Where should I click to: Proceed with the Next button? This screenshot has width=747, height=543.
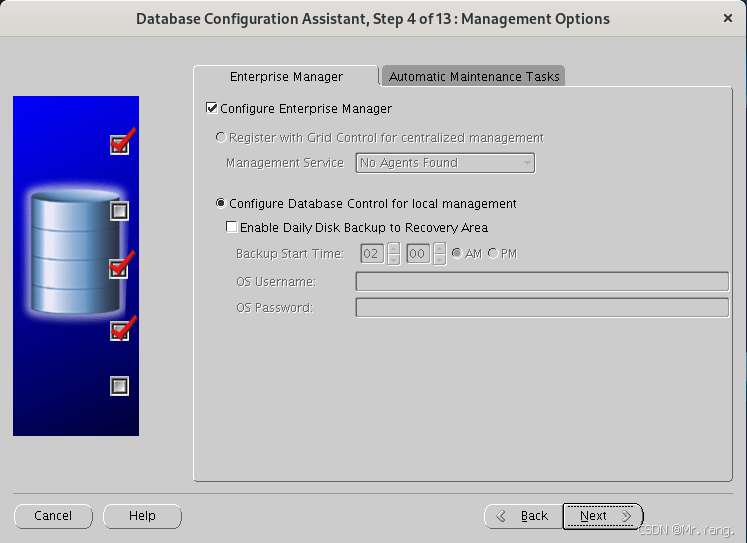click(603, 516)
